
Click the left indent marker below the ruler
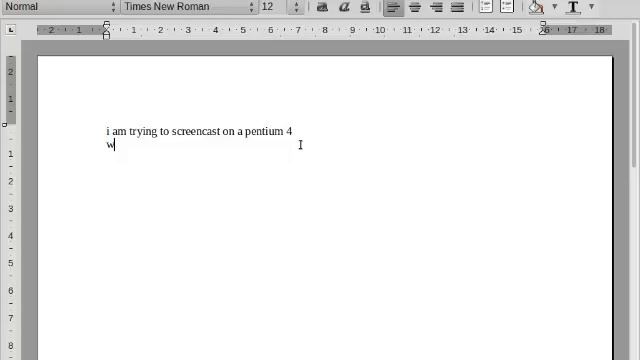pos(107,36)
